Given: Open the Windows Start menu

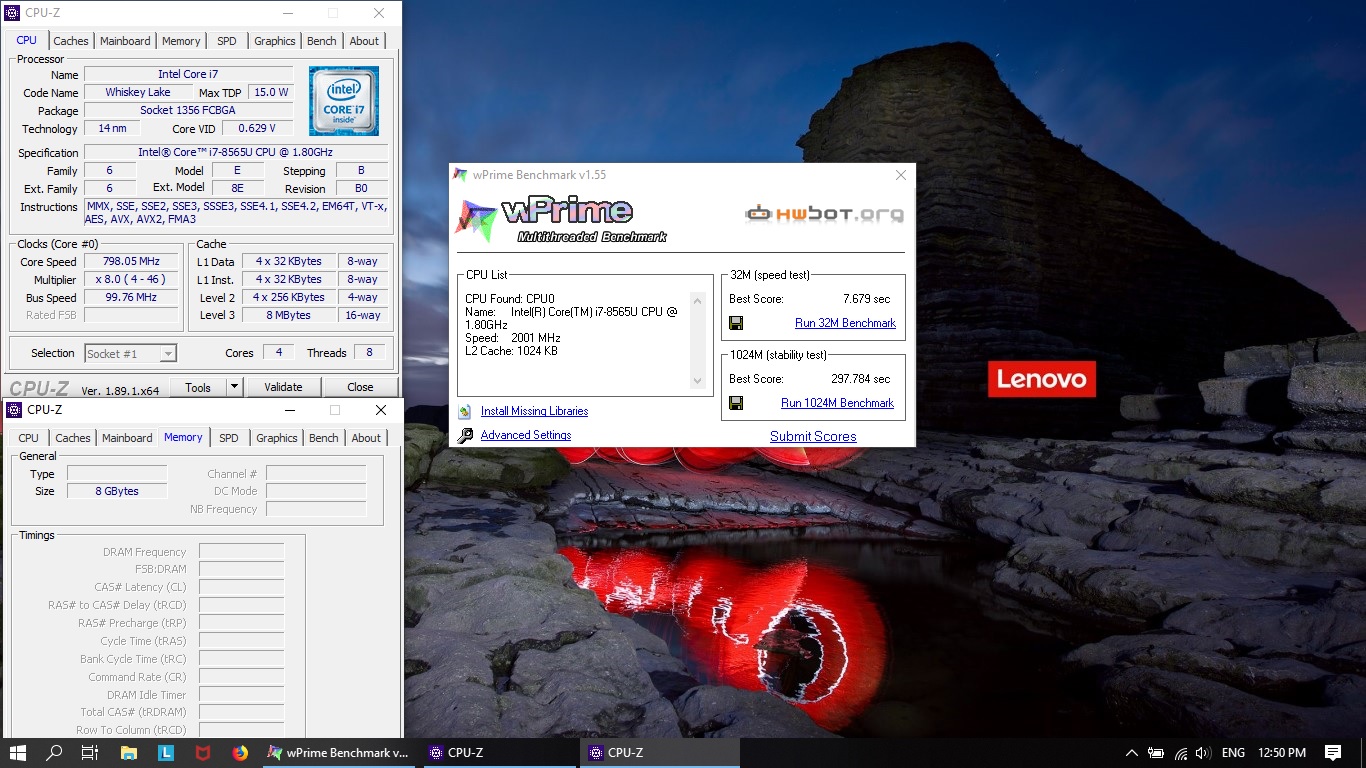Looking at the screenshot, I should click(17, 753).
